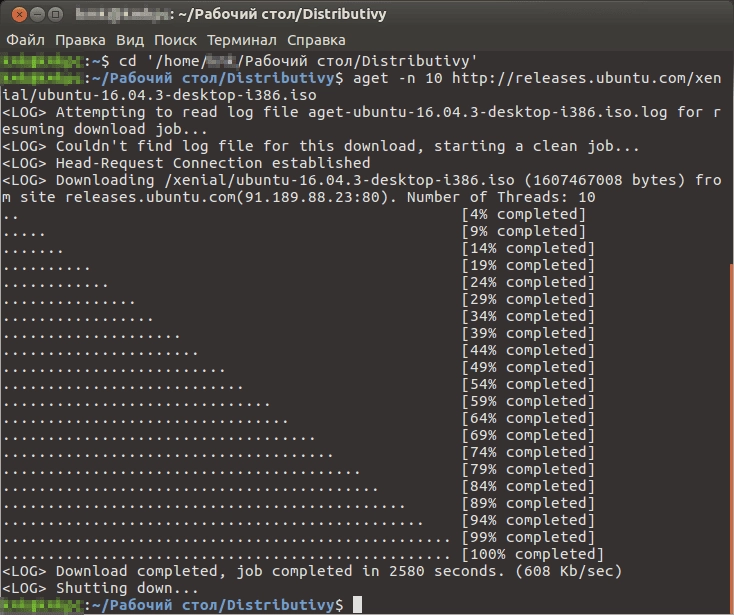Click the '[99% completed]' progress line
734x615 pixels.
(298, 537)
